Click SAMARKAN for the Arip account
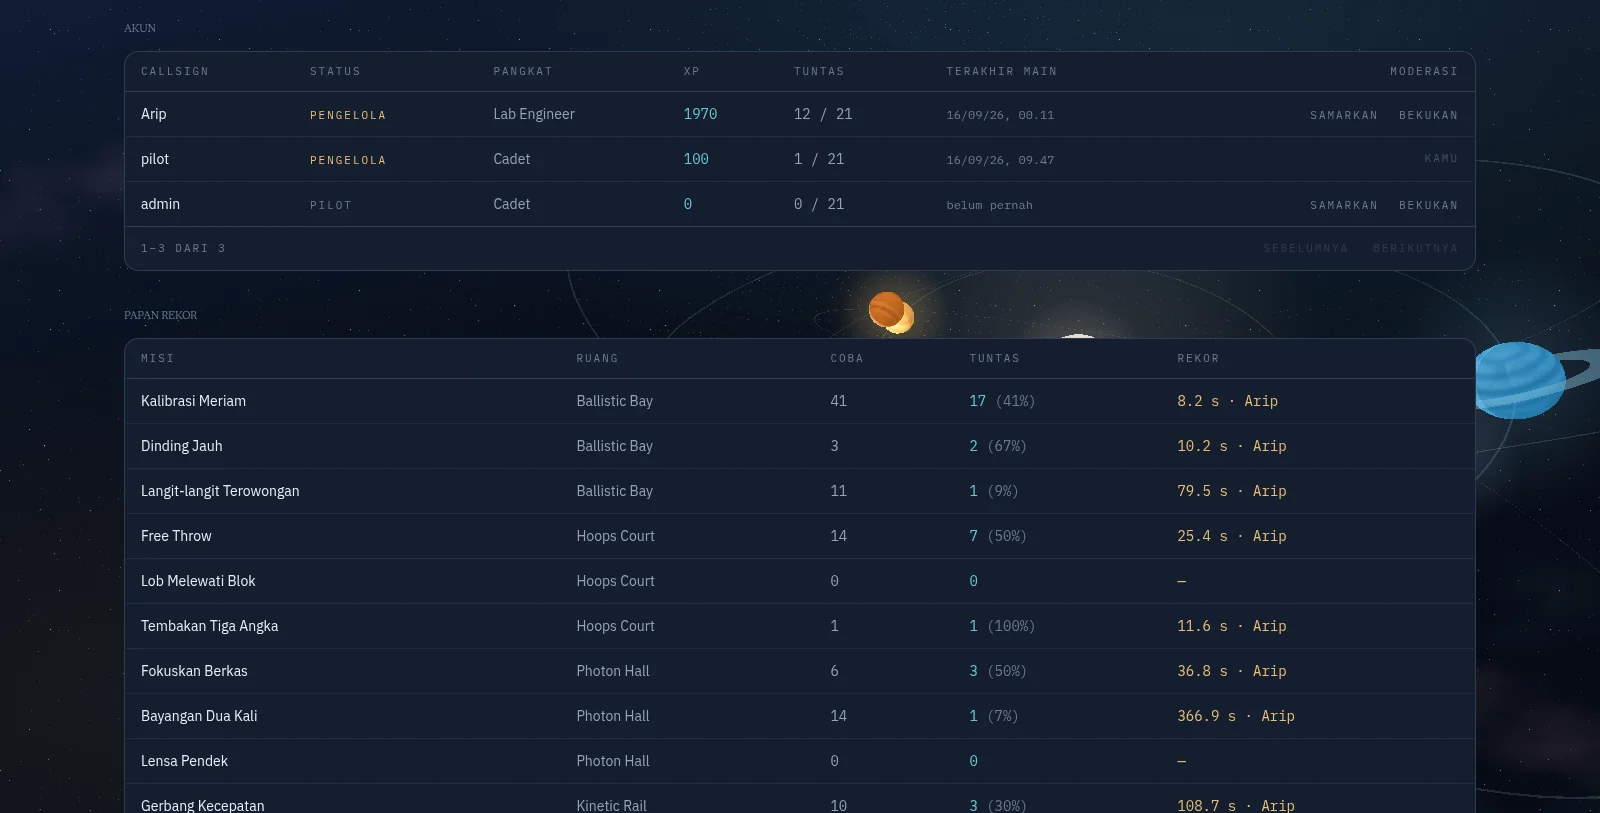This screenshot has width=1600, height=813. pos(1343,115)
